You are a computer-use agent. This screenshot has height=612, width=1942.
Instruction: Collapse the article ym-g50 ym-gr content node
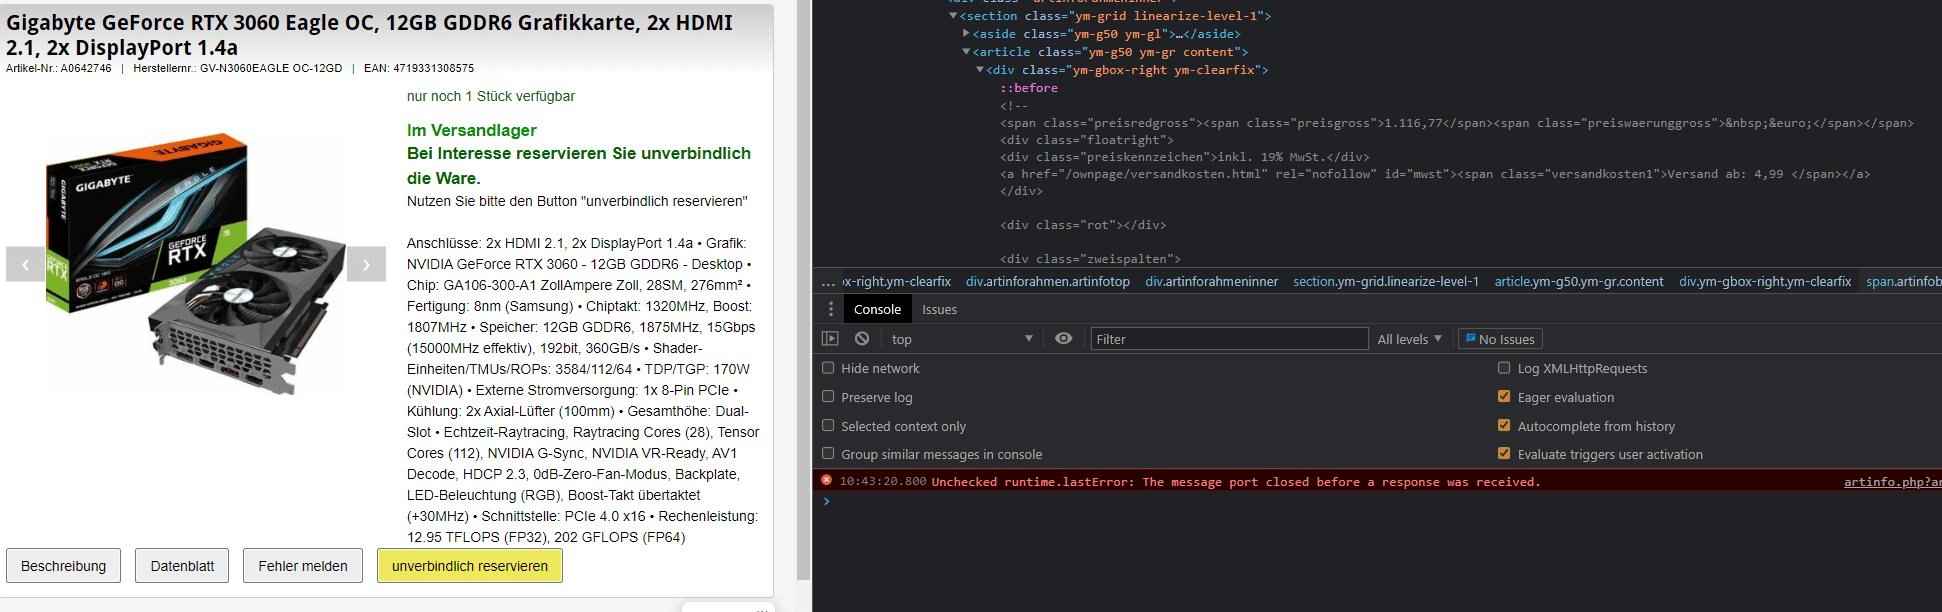pos(966,52)
